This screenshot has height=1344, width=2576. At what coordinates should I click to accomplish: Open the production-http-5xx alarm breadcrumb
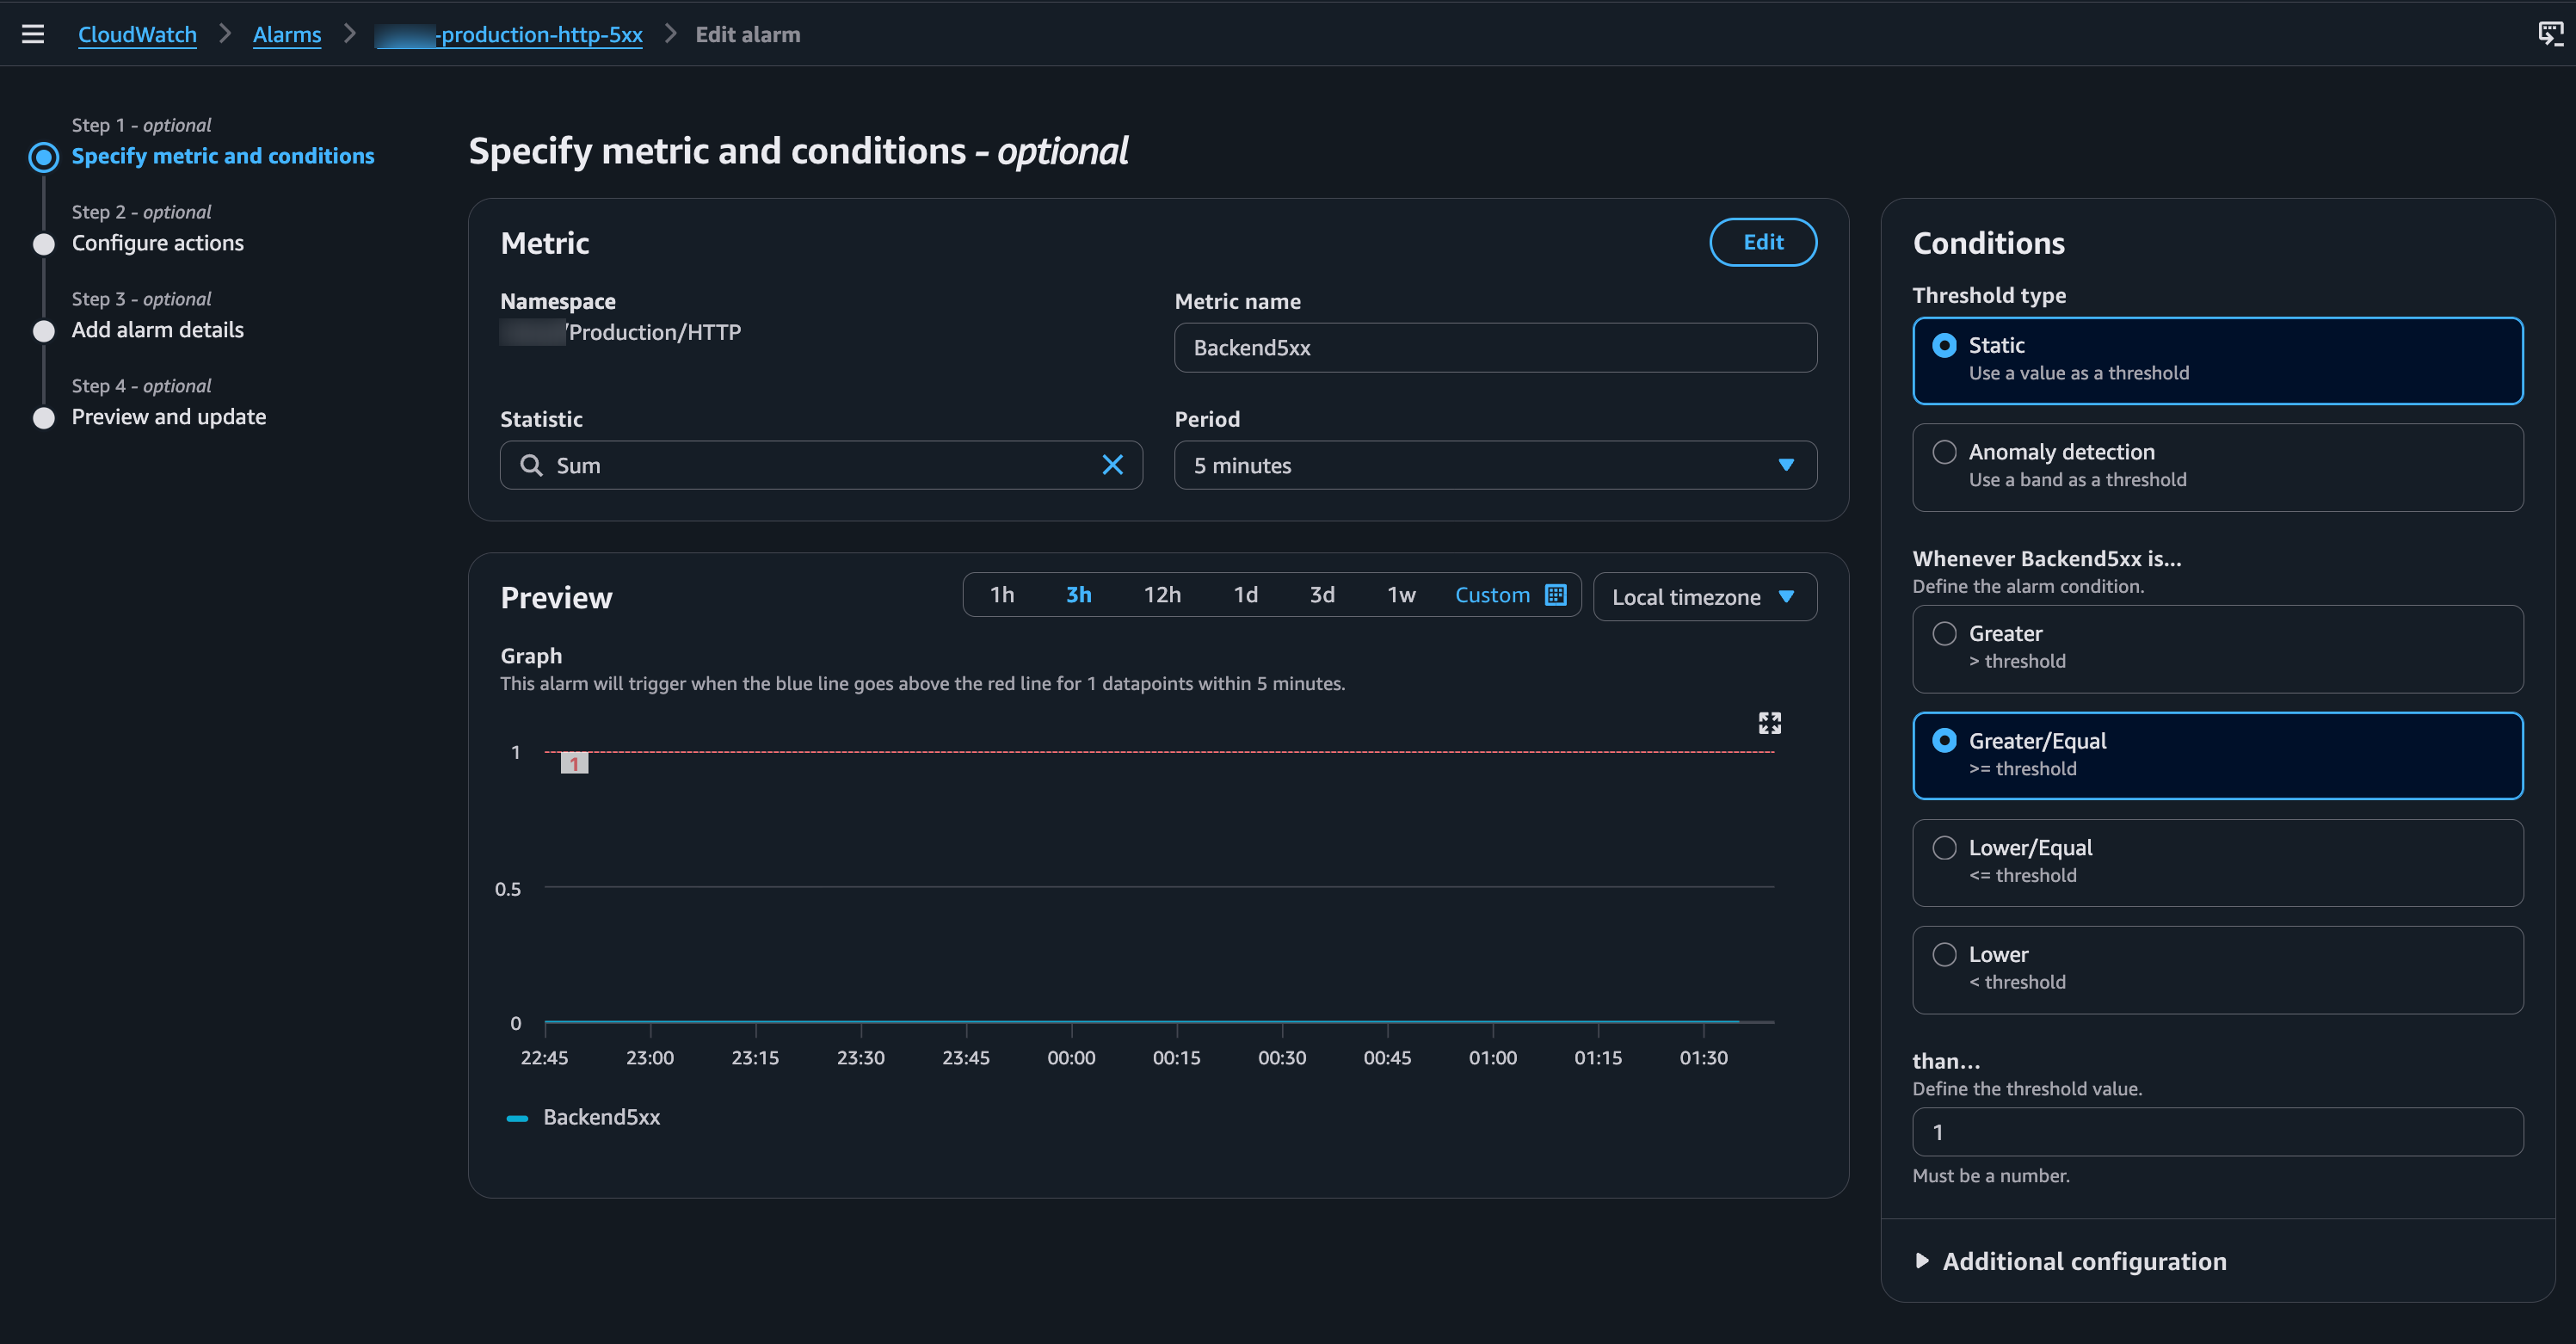pos(509,34)
